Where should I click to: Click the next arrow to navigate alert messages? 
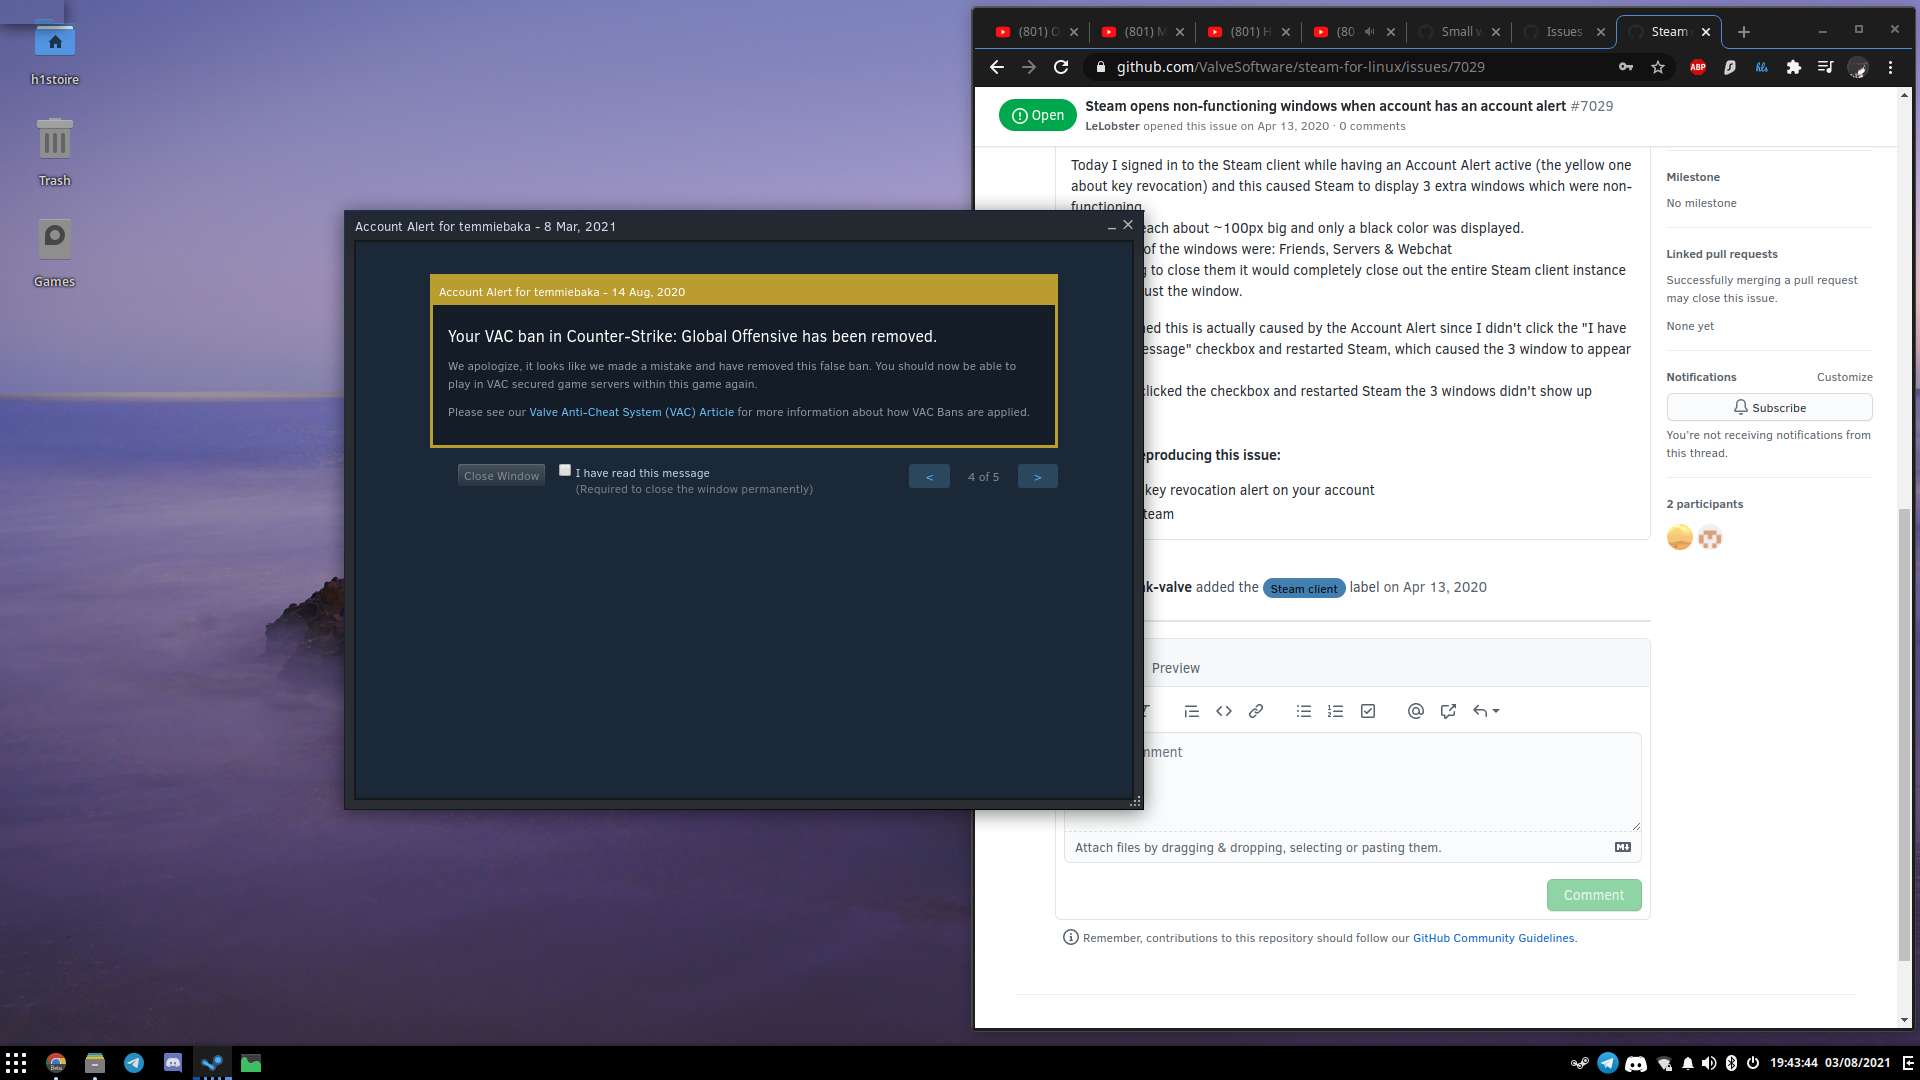[1036, 476]
